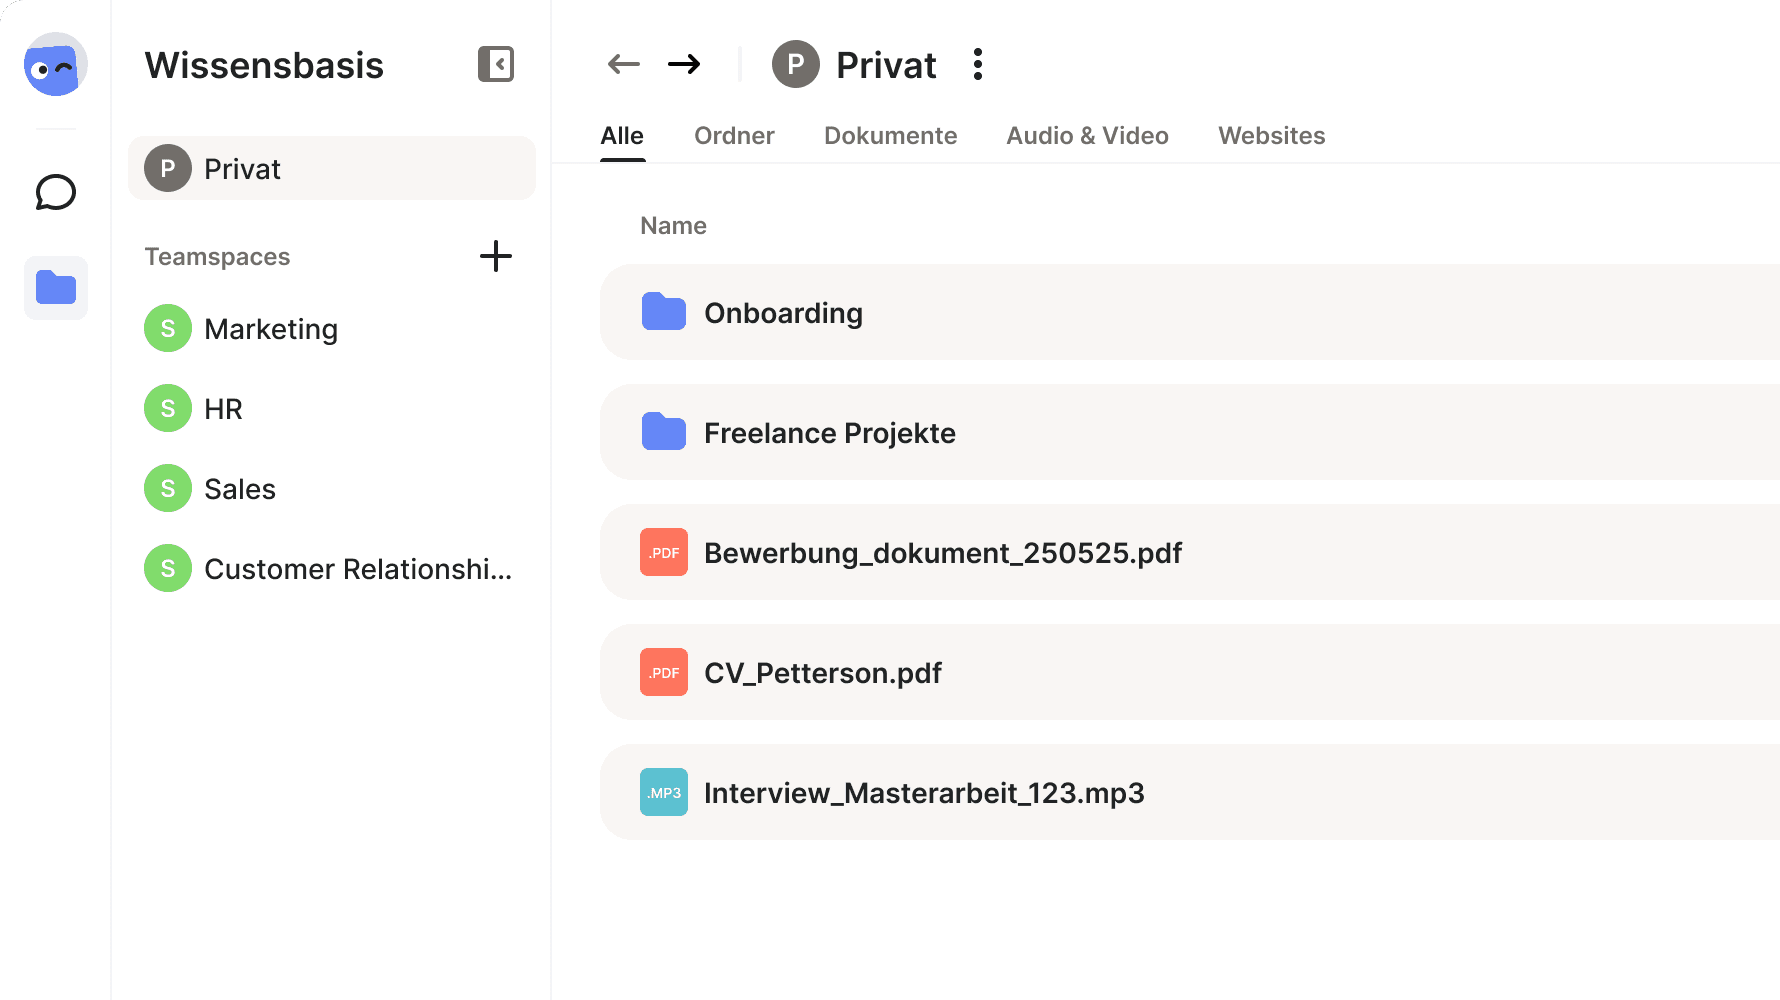Click the P avatar in the header
The image size is (1780, 1000).
click(796, 64)
